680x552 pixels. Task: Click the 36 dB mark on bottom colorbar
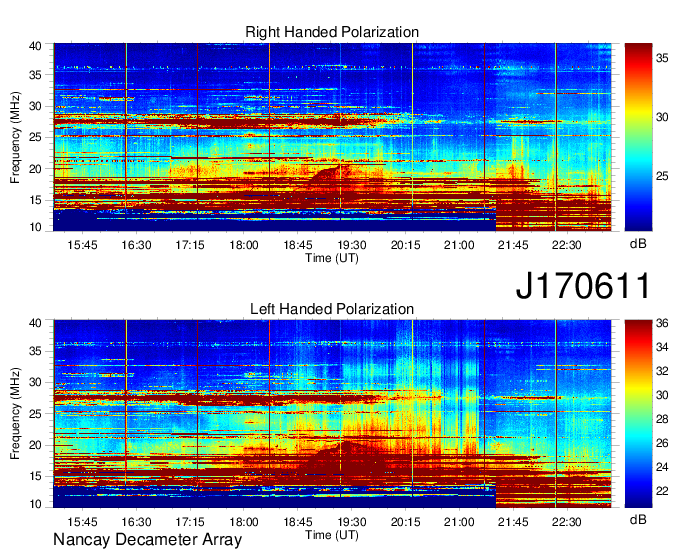point(662,323)
